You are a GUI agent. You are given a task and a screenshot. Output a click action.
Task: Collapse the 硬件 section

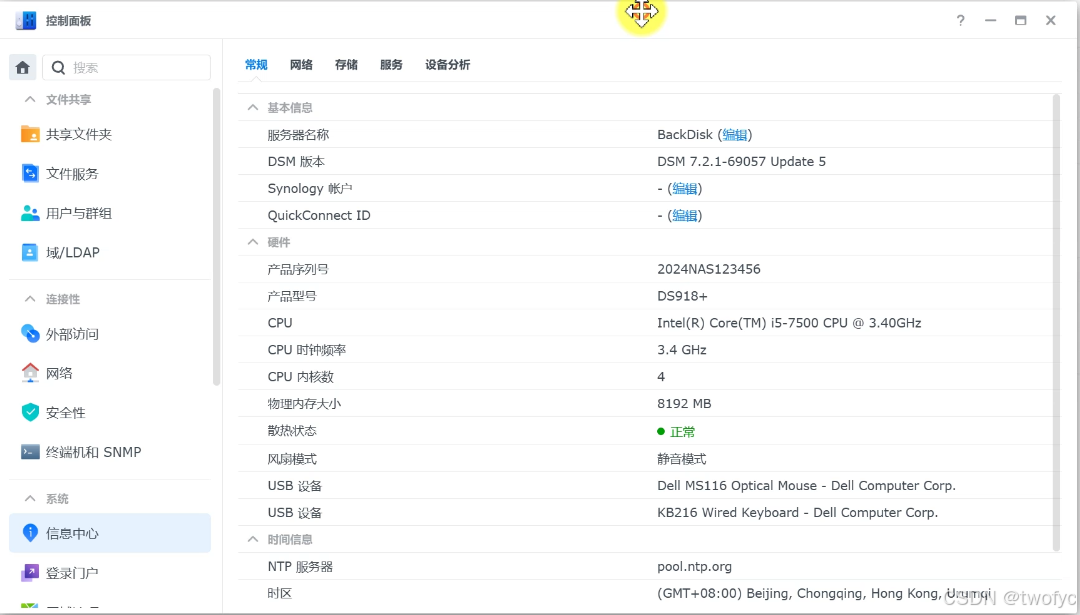point(253,242)
